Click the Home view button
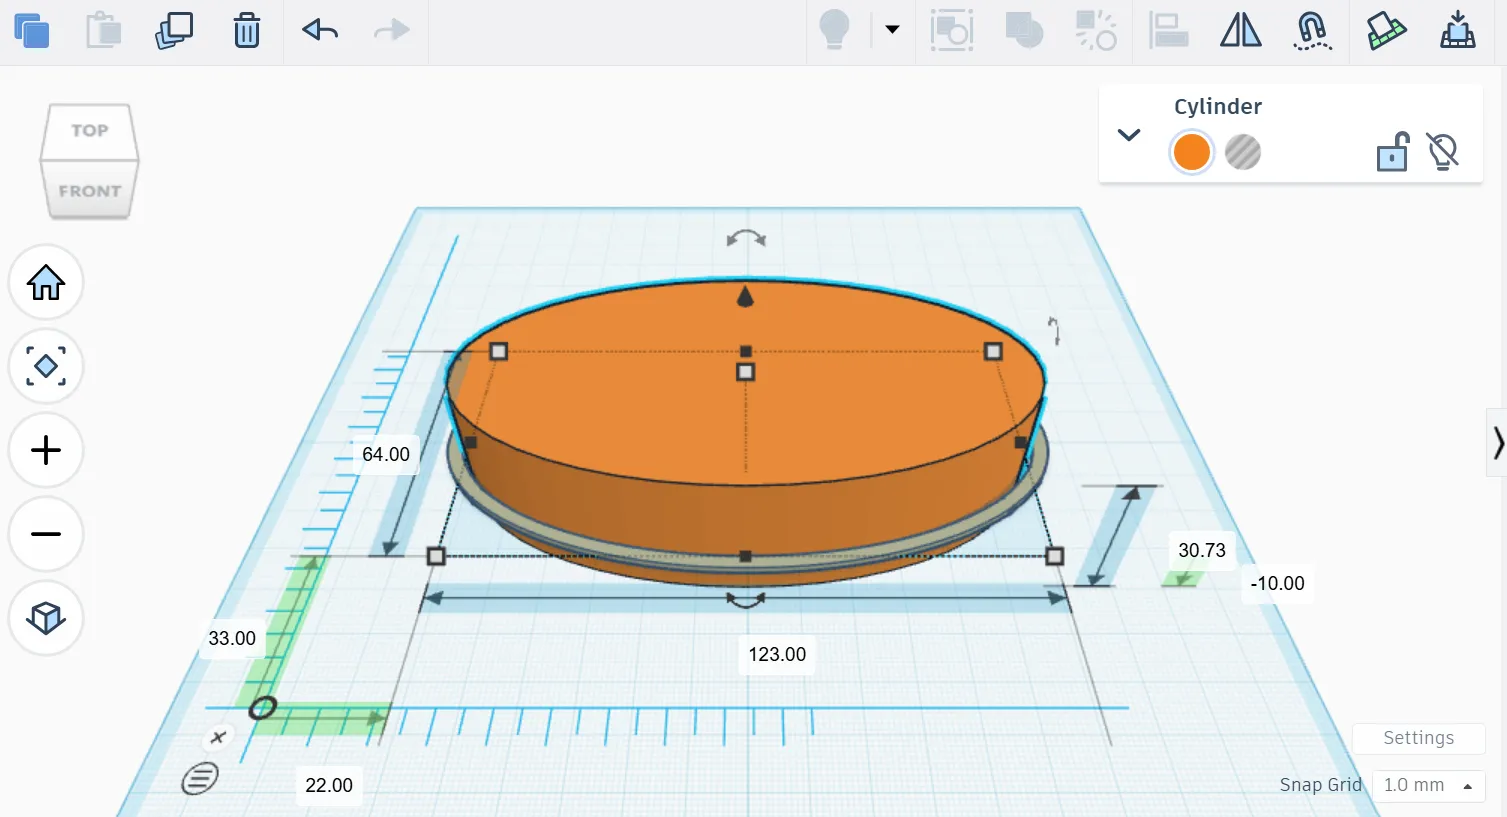Screen dimensions: 1507x817 pos(46,283)
